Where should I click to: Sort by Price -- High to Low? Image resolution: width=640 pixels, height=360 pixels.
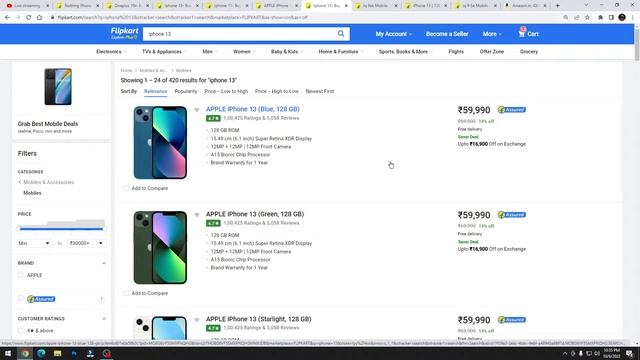point(277,91)
